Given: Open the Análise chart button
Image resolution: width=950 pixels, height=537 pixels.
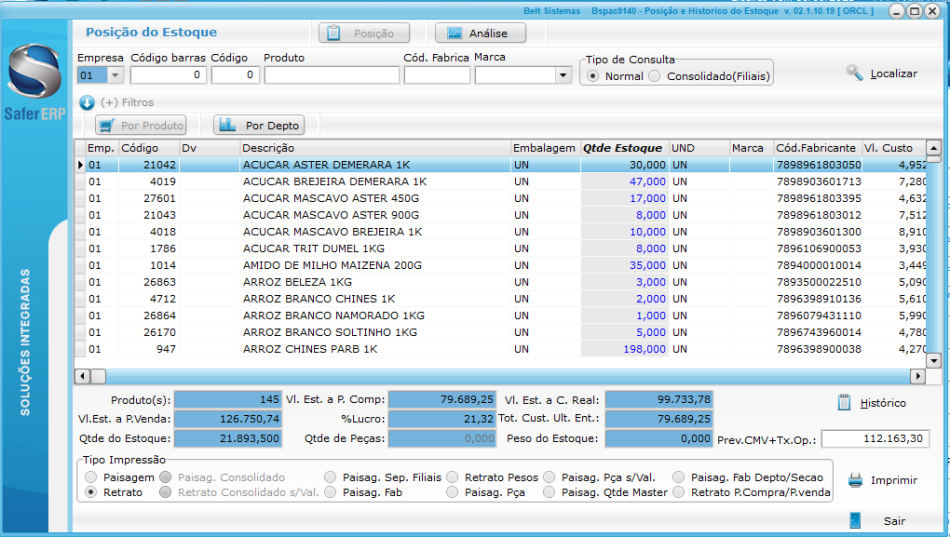Looking at the screenshot, I should pos(479,33).
